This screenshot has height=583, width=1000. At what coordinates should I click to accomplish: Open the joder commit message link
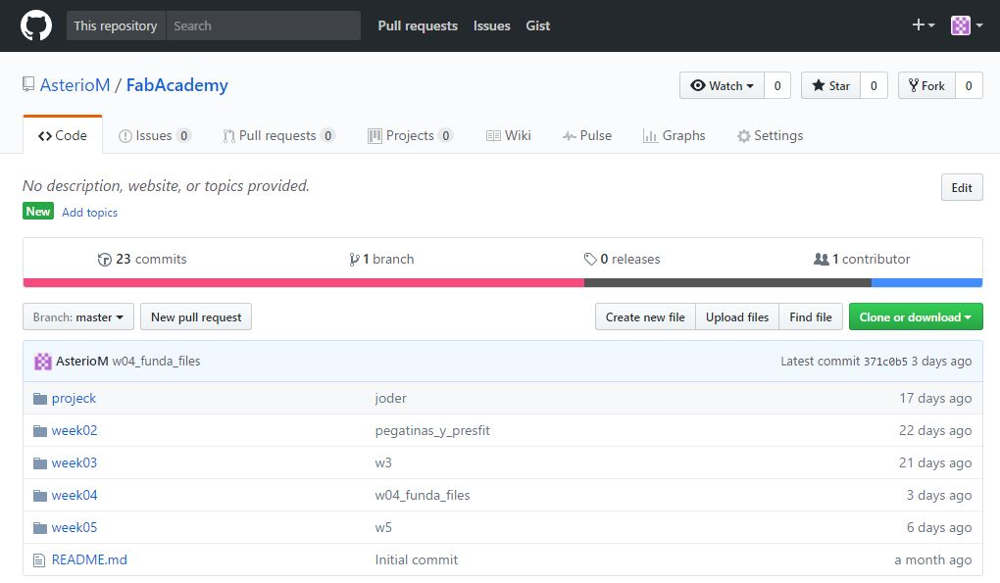(390, 399)
